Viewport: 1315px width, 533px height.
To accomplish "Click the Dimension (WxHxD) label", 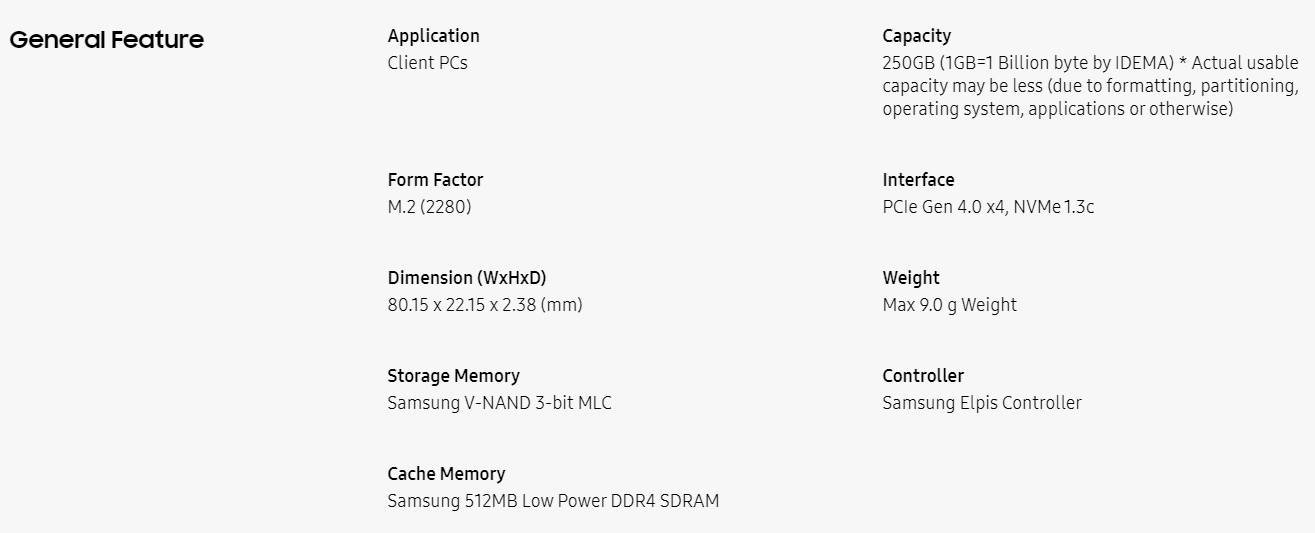I will [467, 278].
